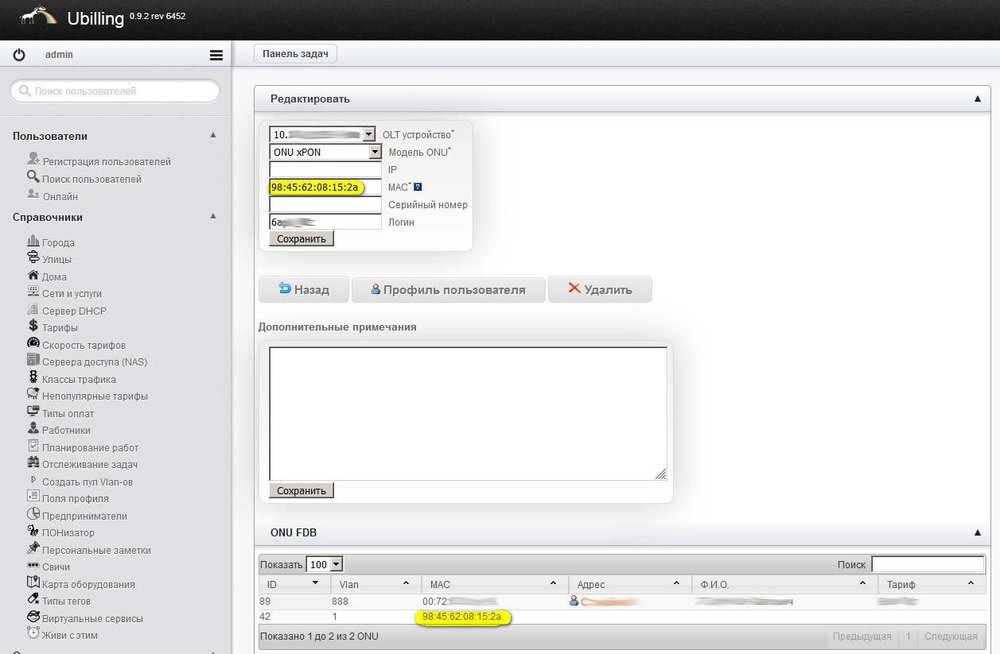
Task: Click the user icon in address column
Action: [x=574, y=601]
